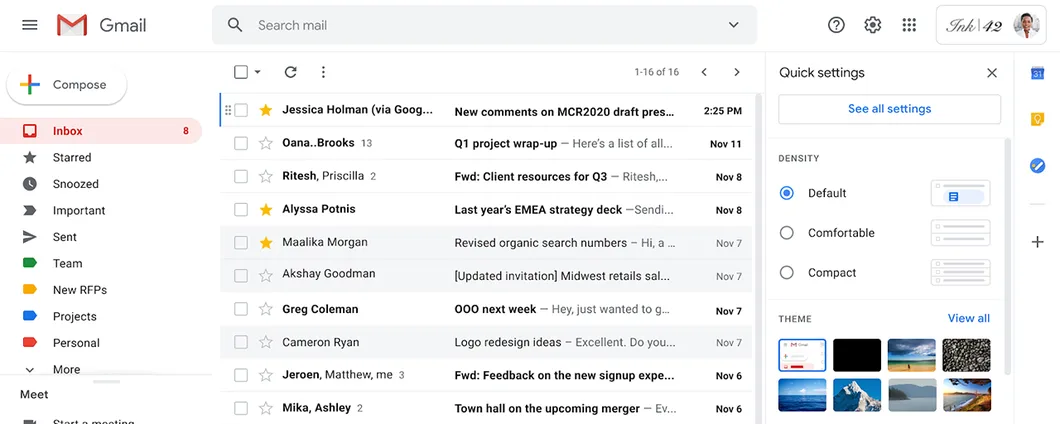
Task: Select Compact density option
Action: 786,273
